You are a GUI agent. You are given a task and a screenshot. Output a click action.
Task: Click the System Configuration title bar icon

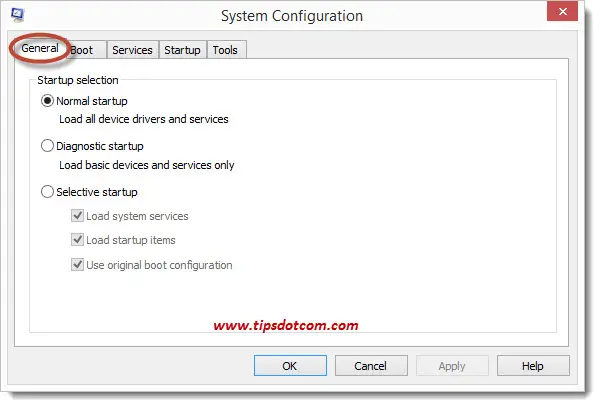pyautogui.click(x=18, y=15)
